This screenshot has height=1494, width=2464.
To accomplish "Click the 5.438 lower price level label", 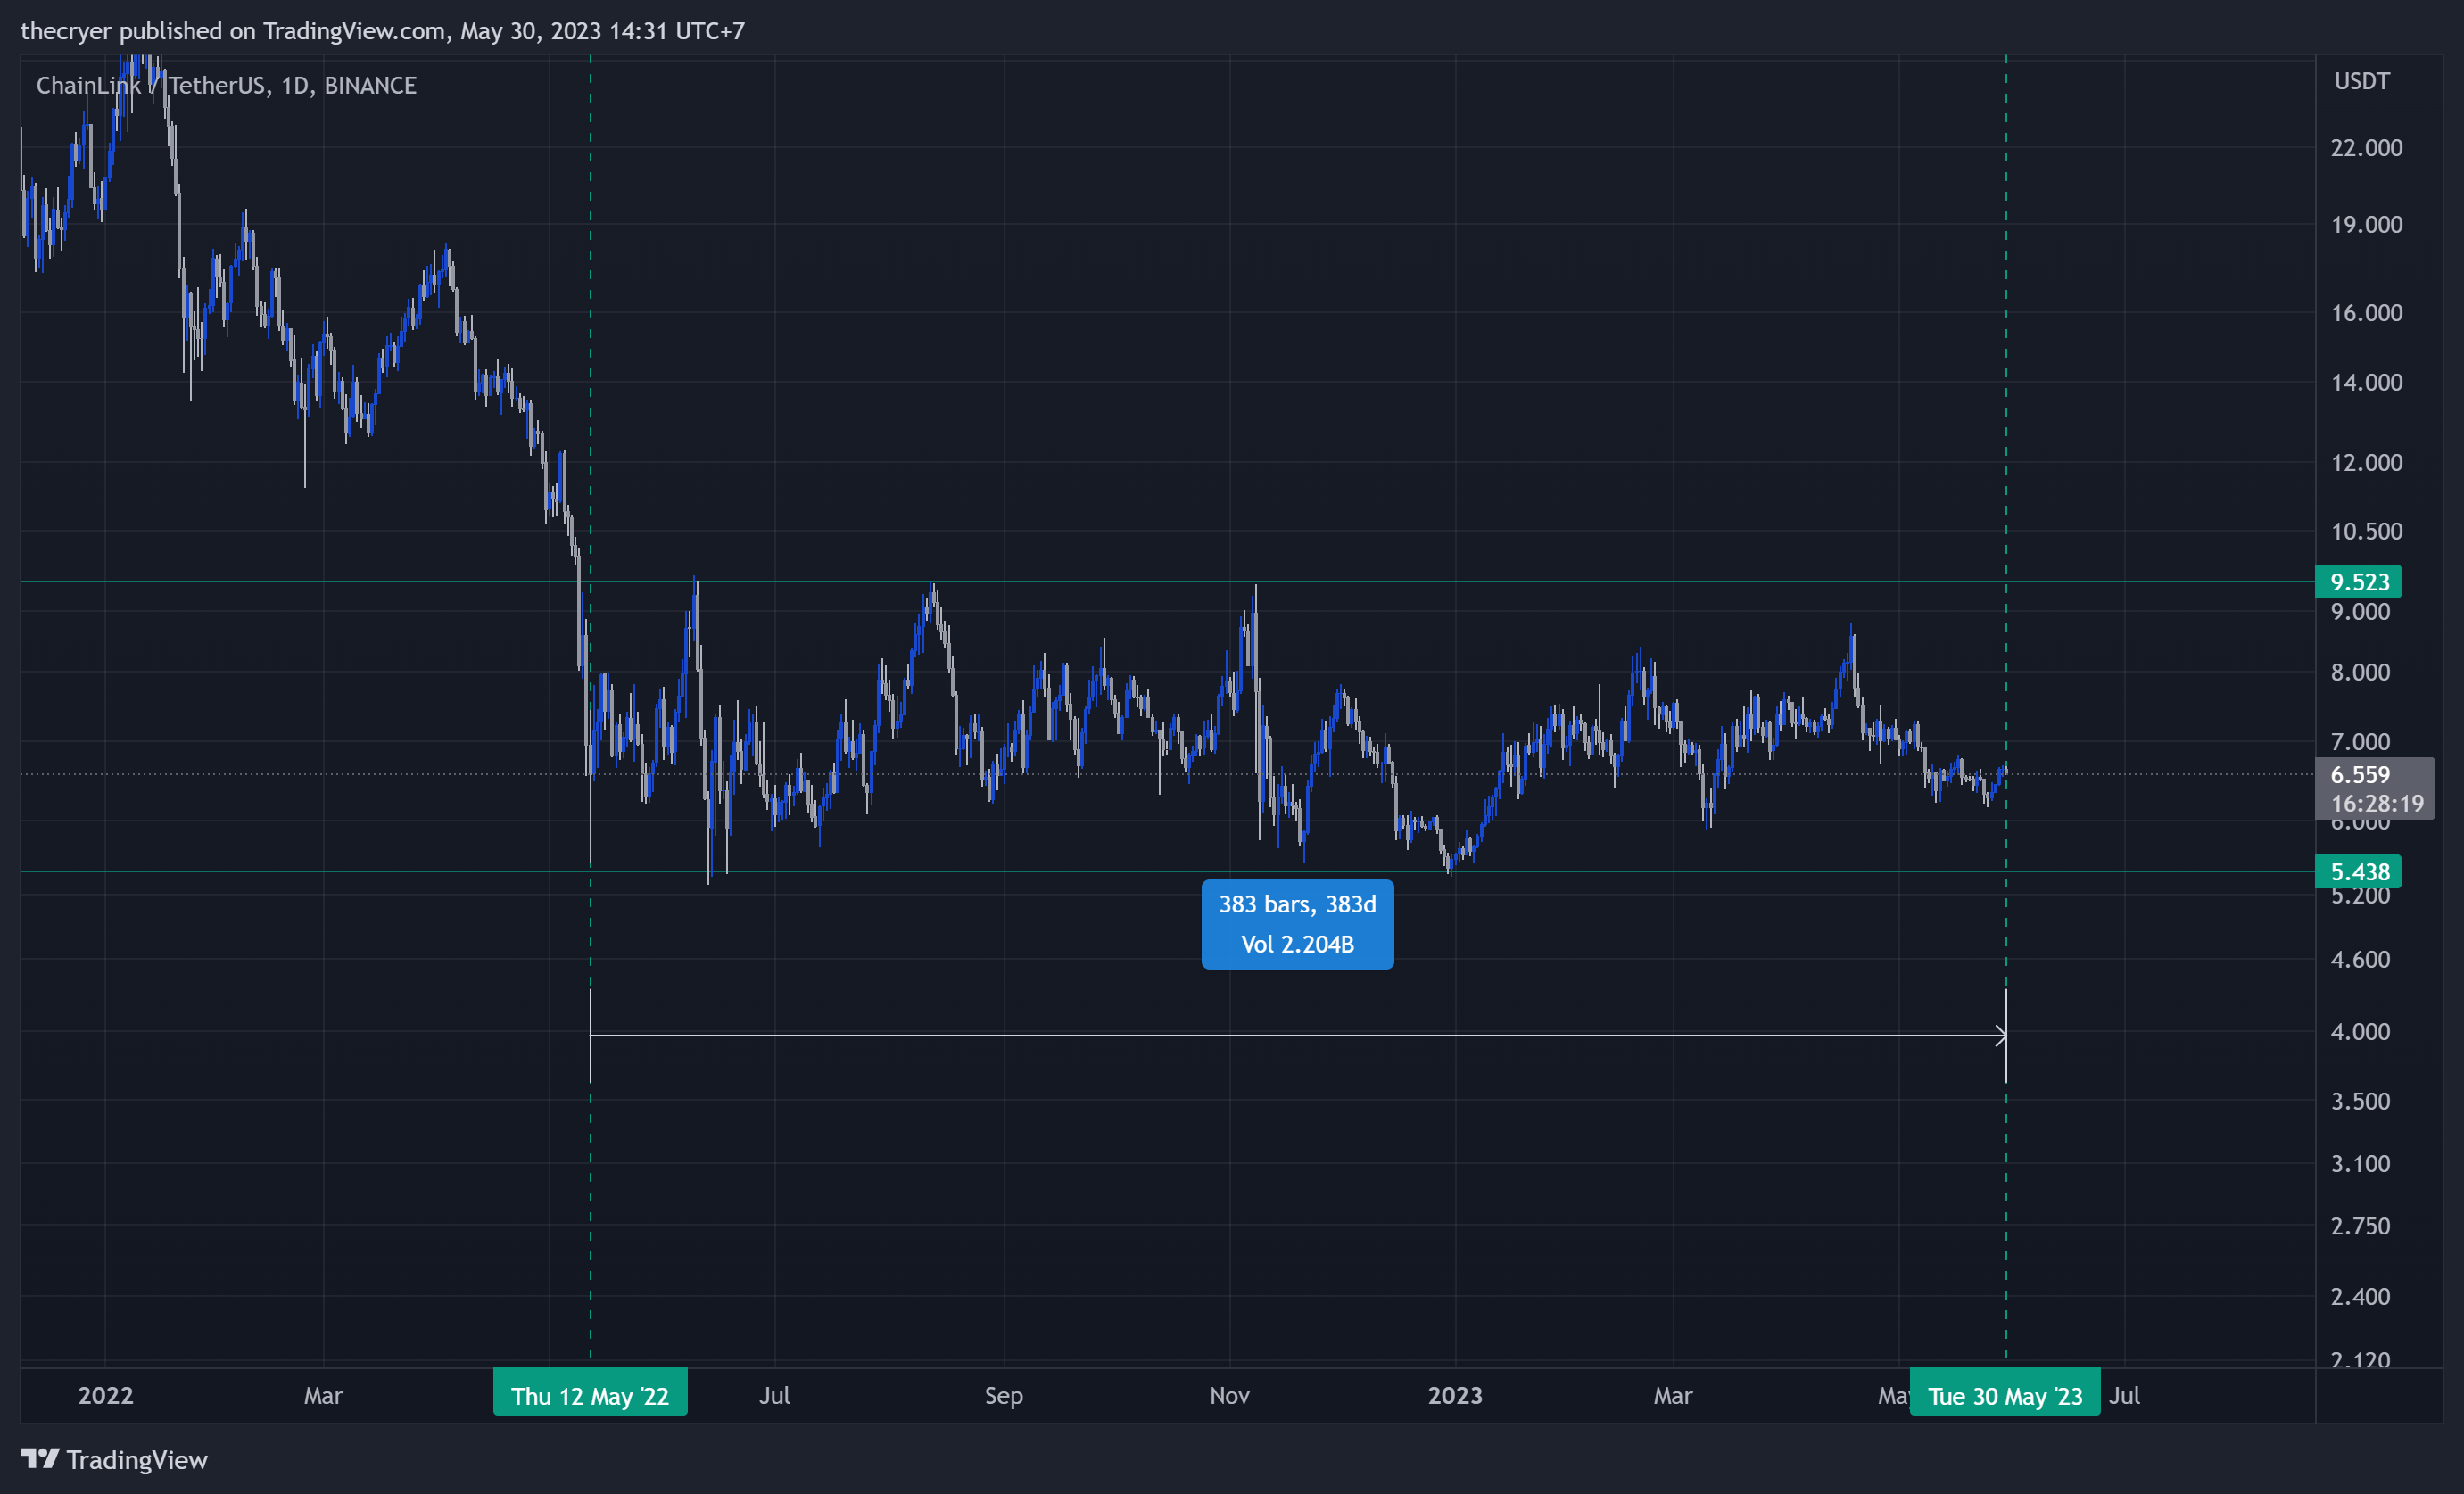I will point(2358,872).
